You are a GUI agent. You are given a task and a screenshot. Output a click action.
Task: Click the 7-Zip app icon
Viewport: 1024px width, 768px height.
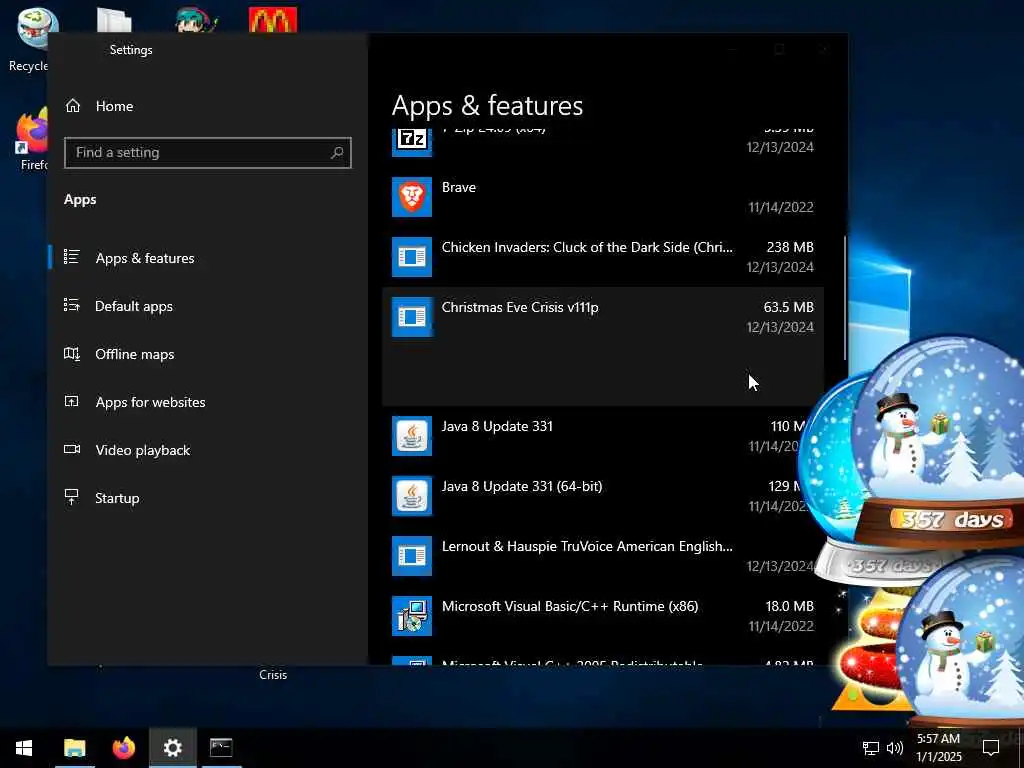[x=411, y=142]
